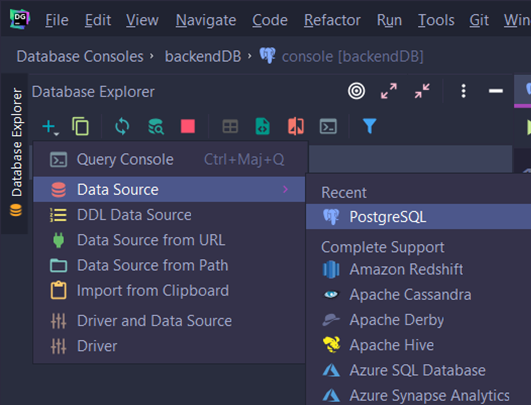Click the DataGrip application logo
The width and height of the screenshot is (531, 405).
[x=19, y=19]
